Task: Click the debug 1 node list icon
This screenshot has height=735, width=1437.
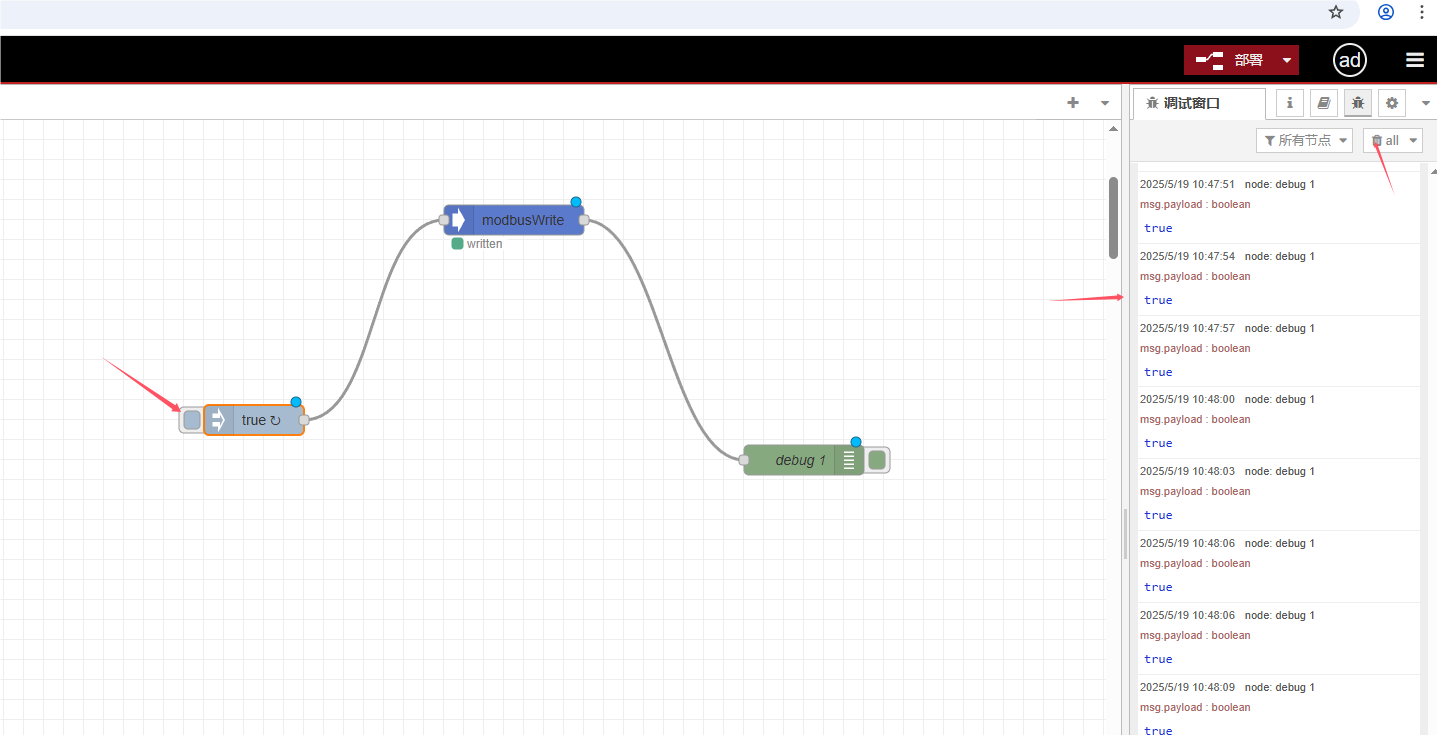Action: 849,460
